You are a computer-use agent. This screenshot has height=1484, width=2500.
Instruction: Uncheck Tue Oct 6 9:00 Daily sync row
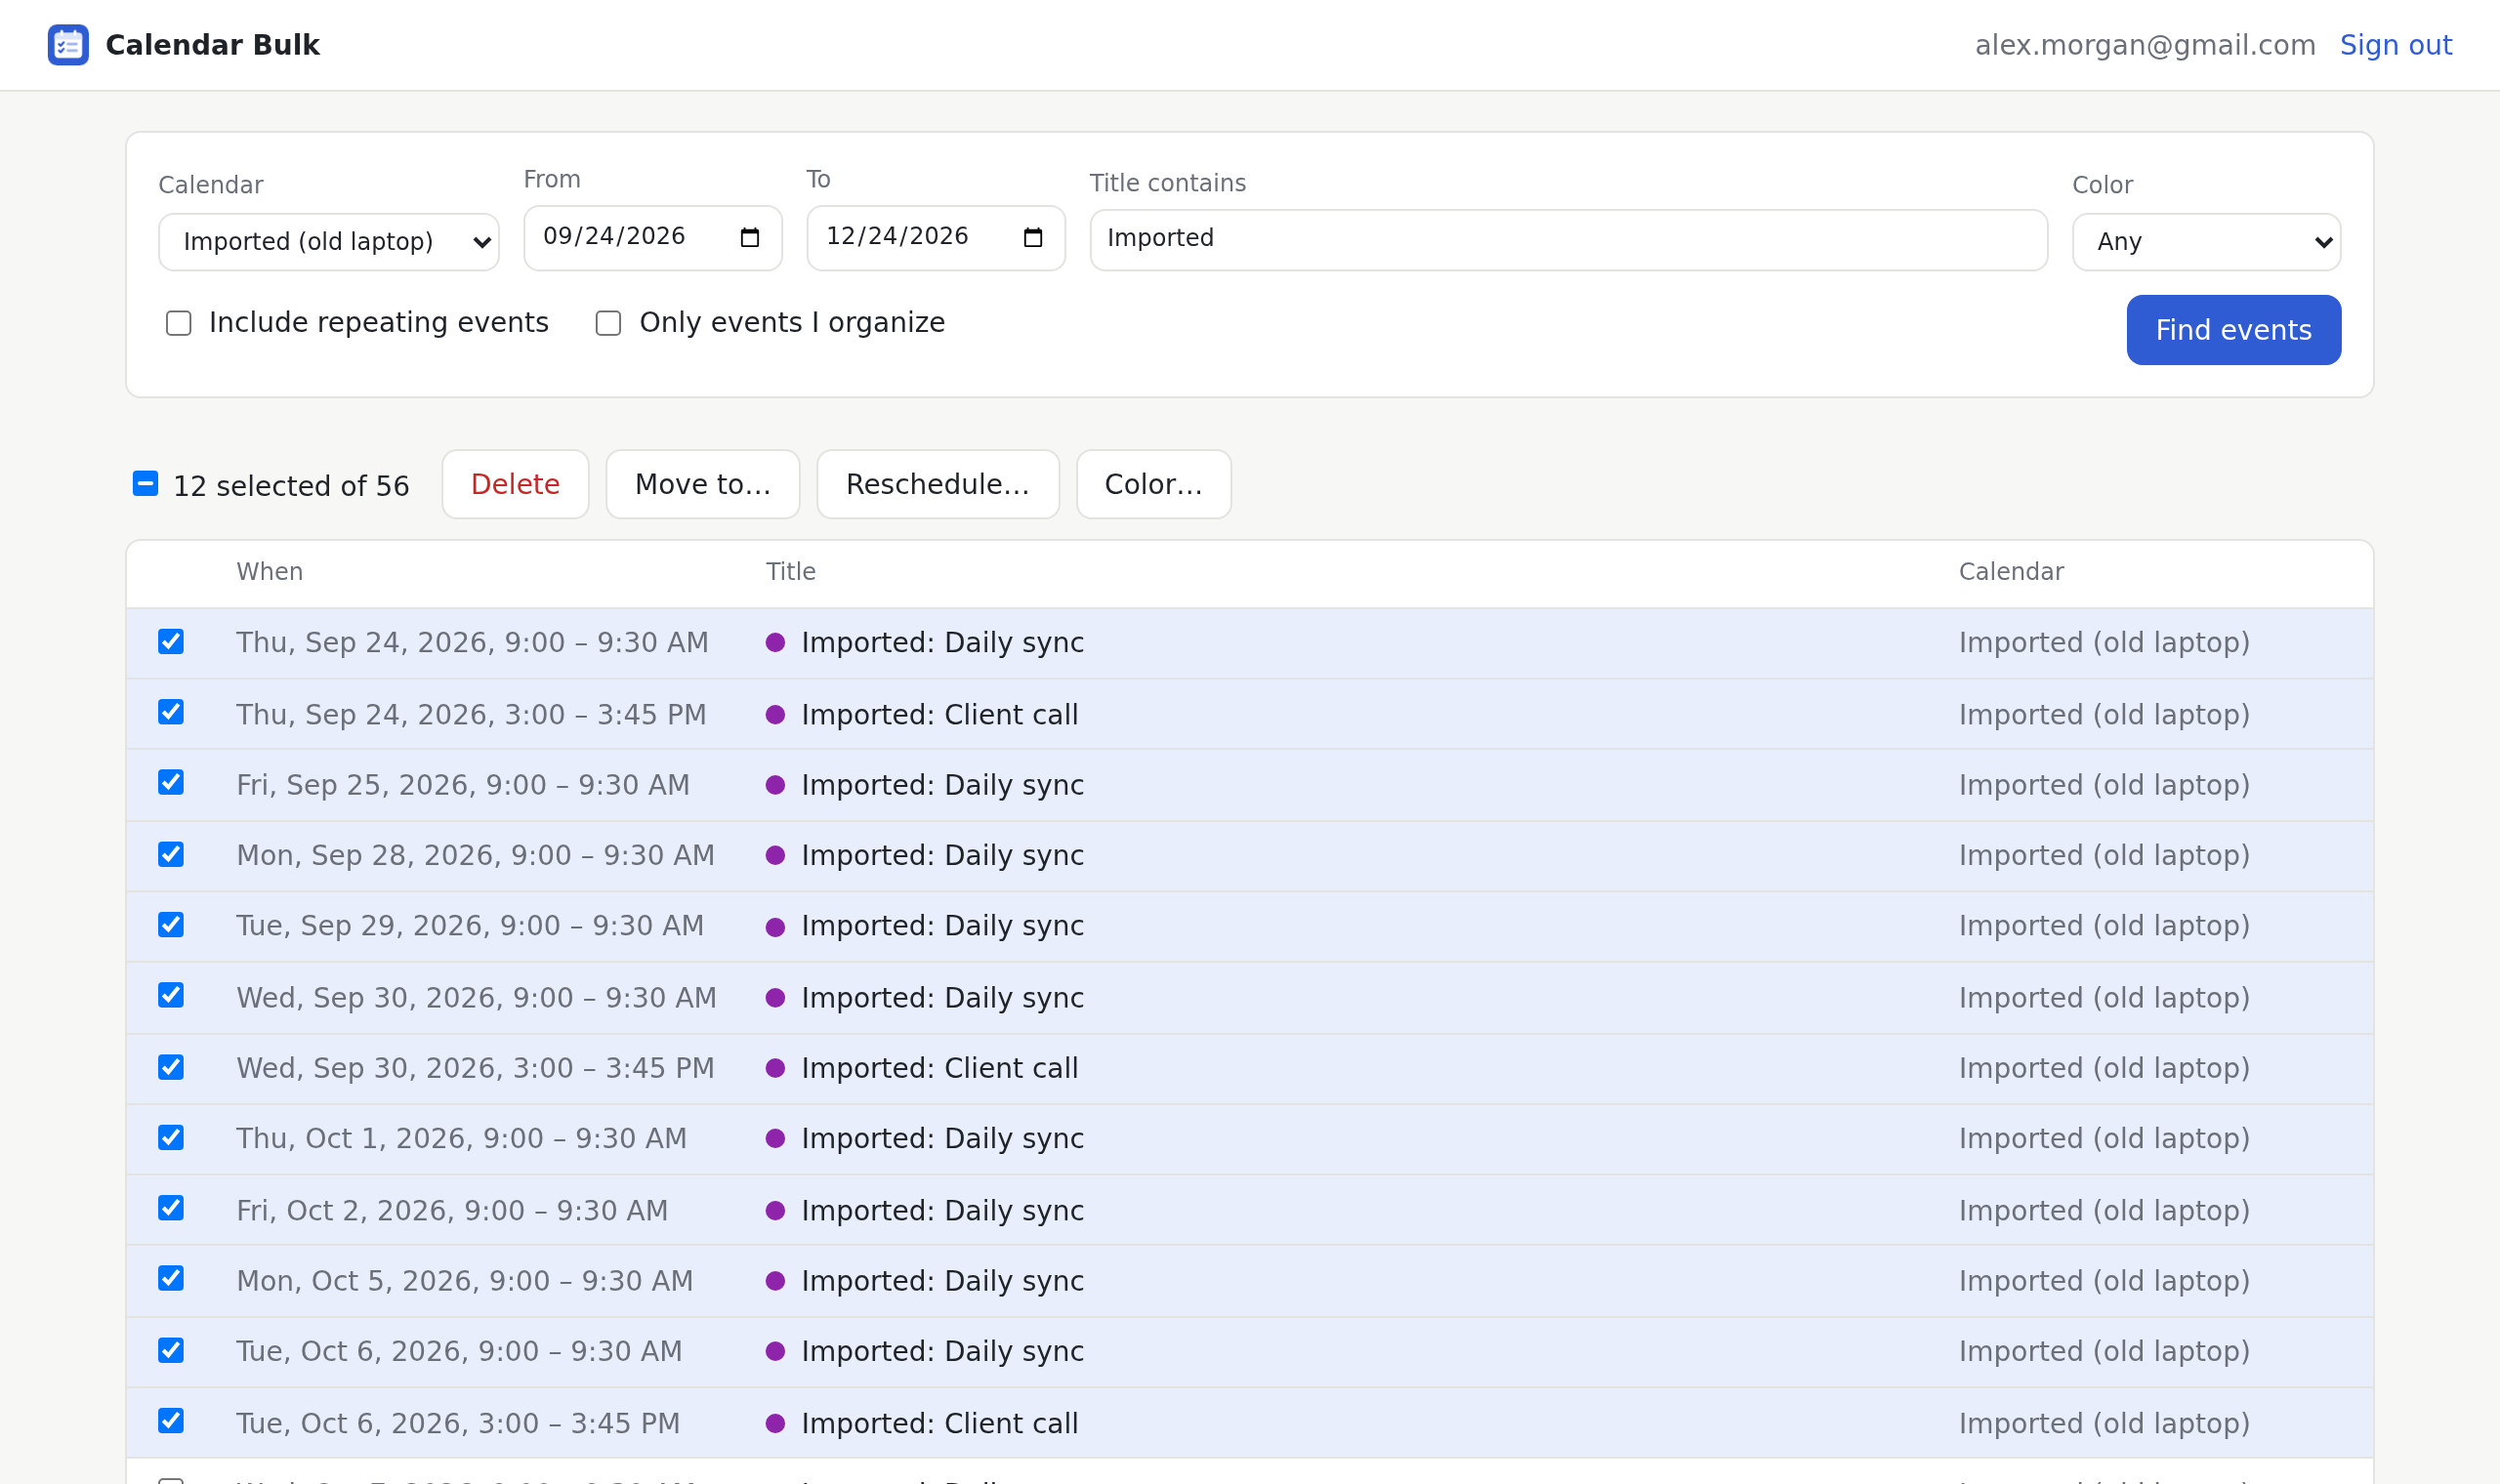pos(171,1351)
